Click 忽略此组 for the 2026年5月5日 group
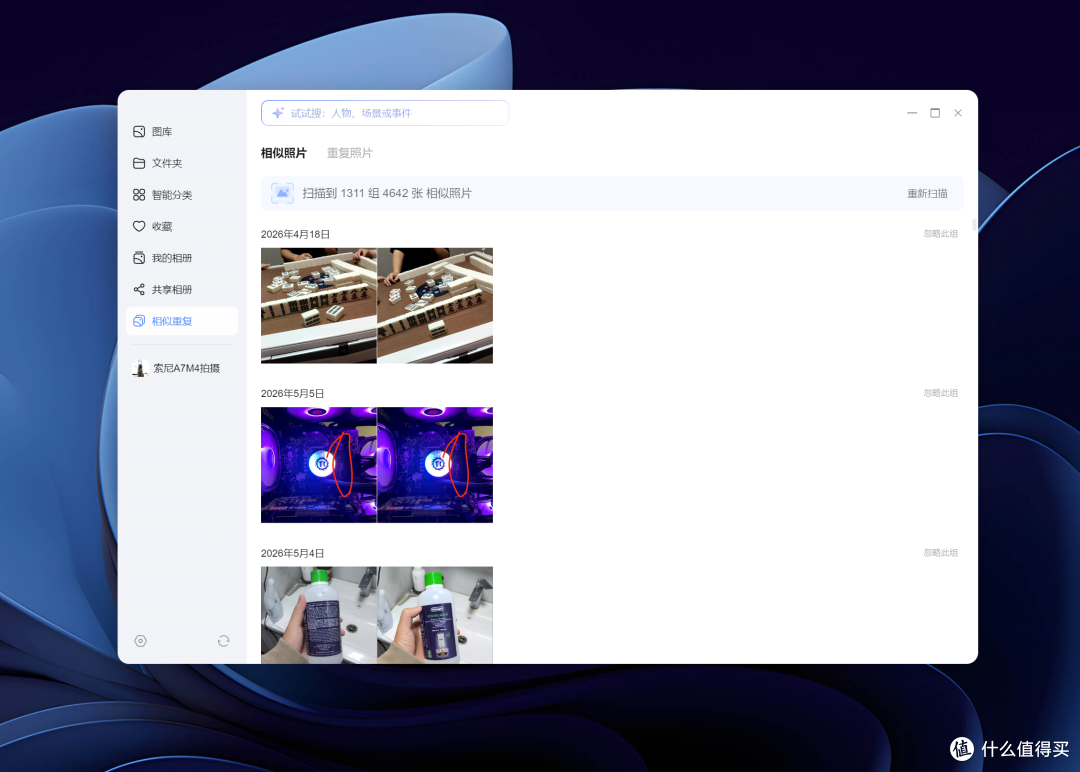The height and width of the screenshot is (772, 1080). 941,393
